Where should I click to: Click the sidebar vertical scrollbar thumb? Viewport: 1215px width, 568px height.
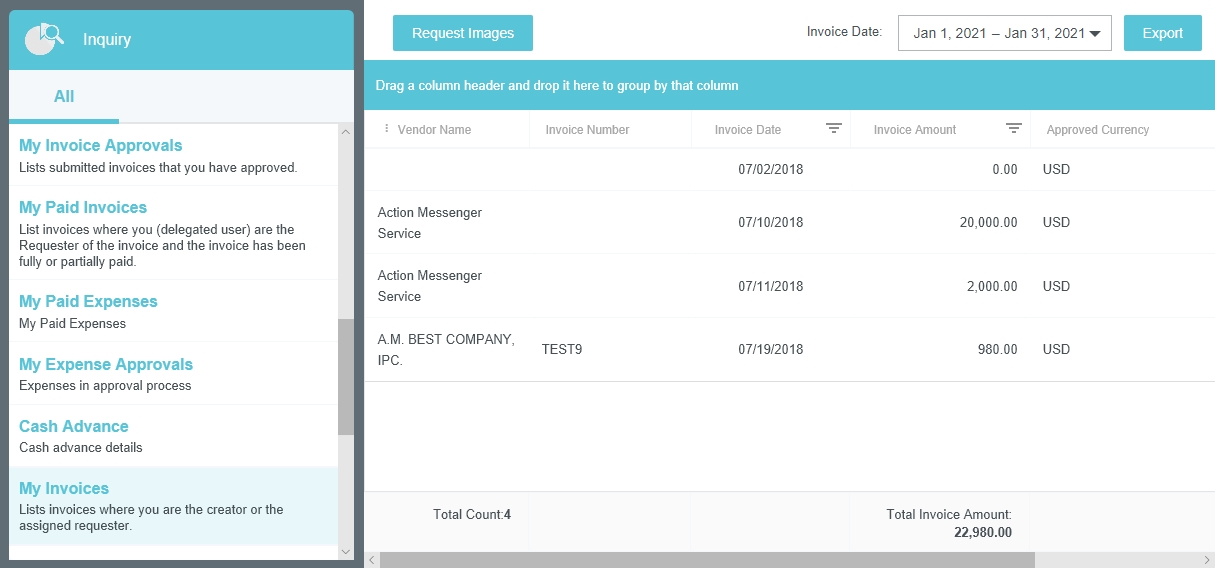pyautogui.click(x=346, y=376)
